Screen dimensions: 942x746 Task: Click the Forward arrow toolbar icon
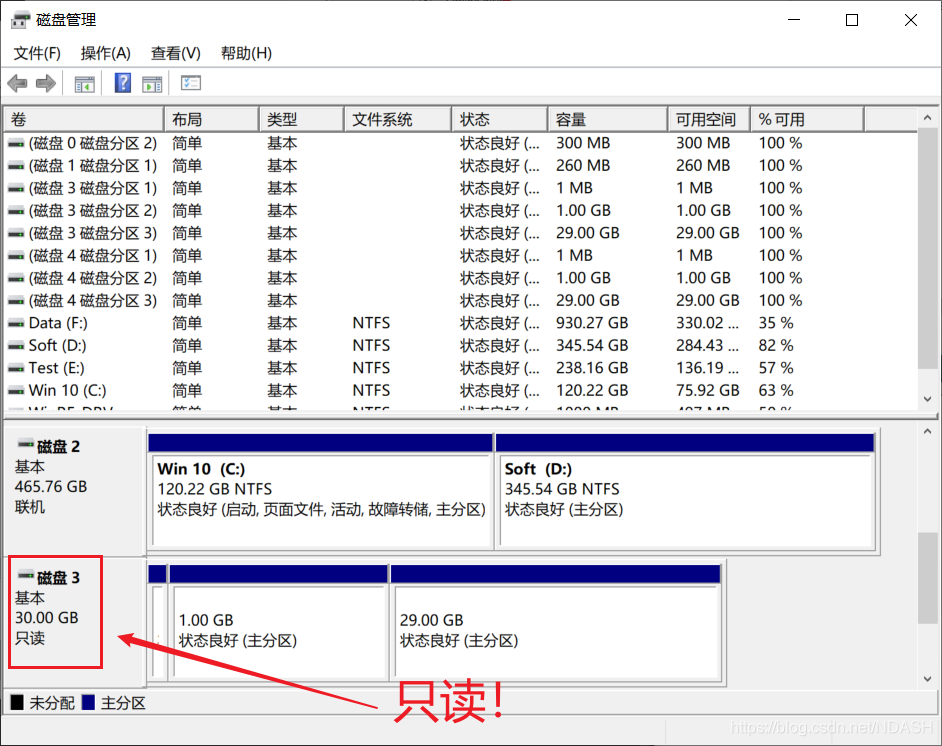click(46, 83)
